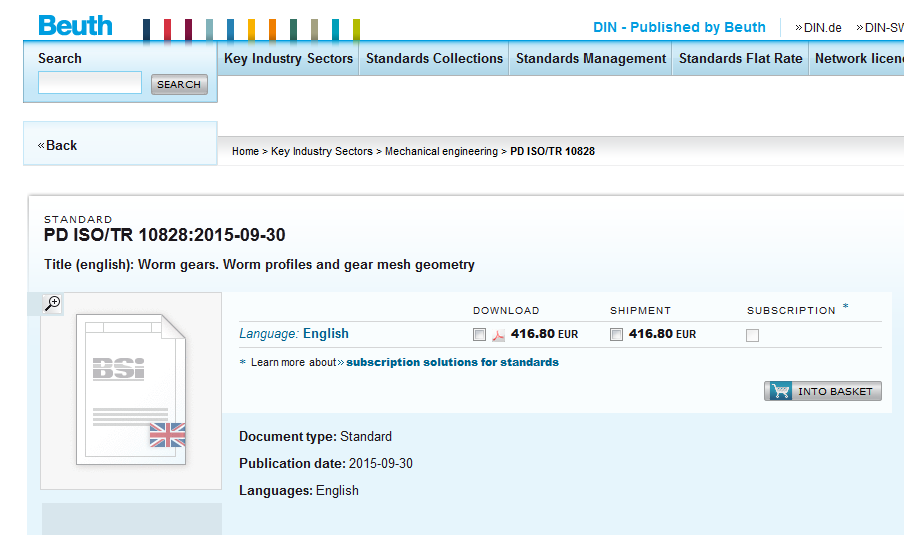Image resolution: width=904 pixels, height=535 pixels.
Task: Click the download price 416.80 EUR
Action: (544, 334)
